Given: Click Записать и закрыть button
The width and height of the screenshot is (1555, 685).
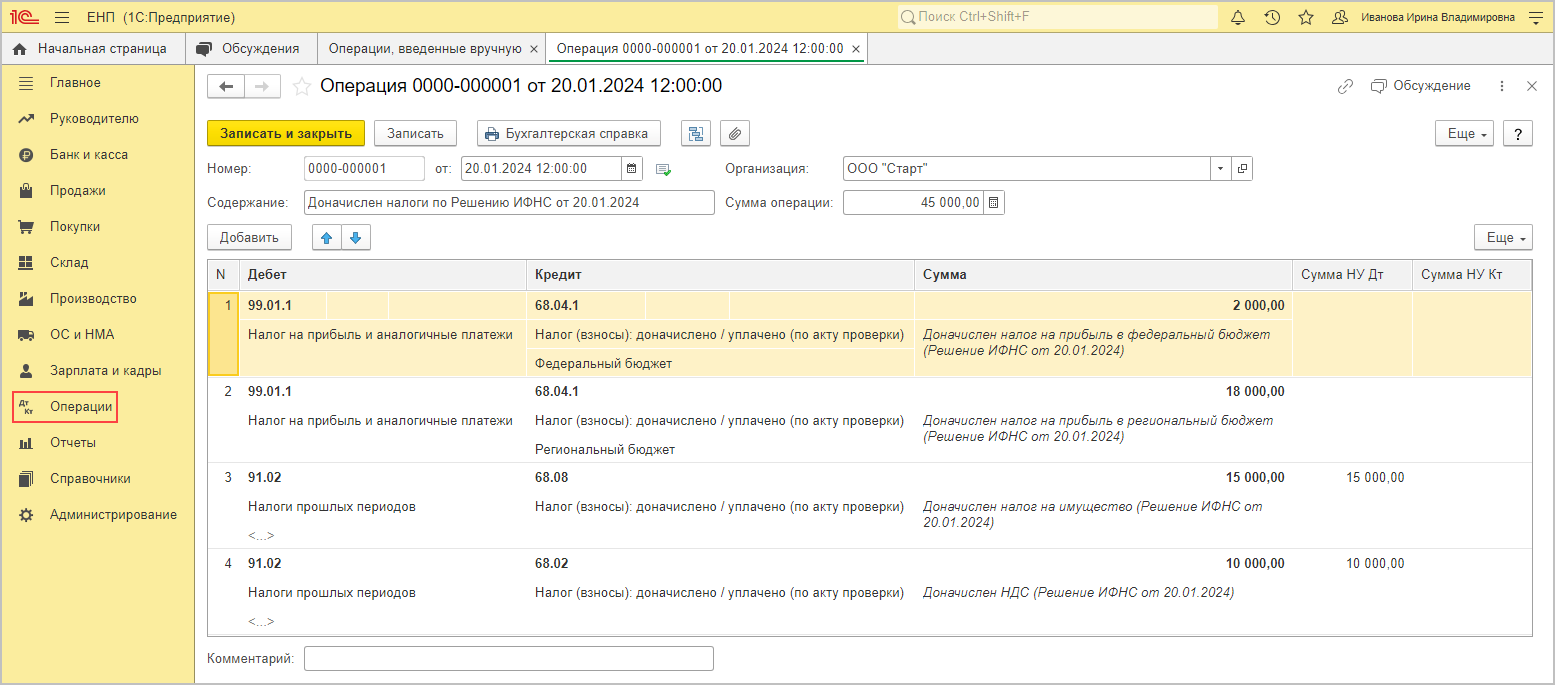Looking at the screenshot, I should click(x=286, y=133).
